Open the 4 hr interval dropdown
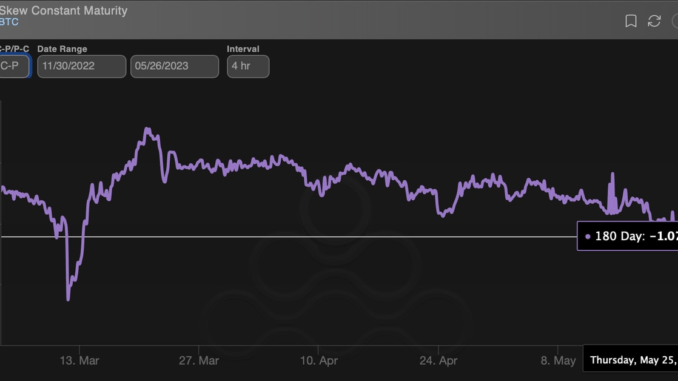The image size is (678, 381). [248, 66]
